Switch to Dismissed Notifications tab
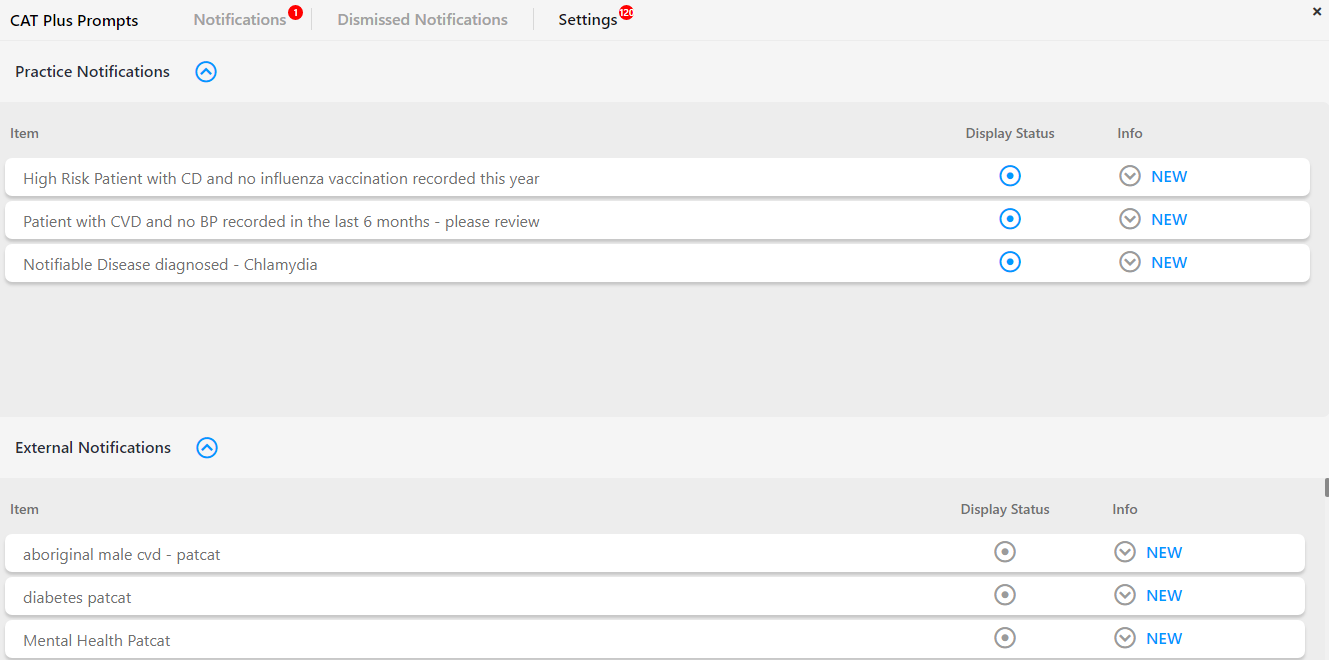 coord(422,20)
